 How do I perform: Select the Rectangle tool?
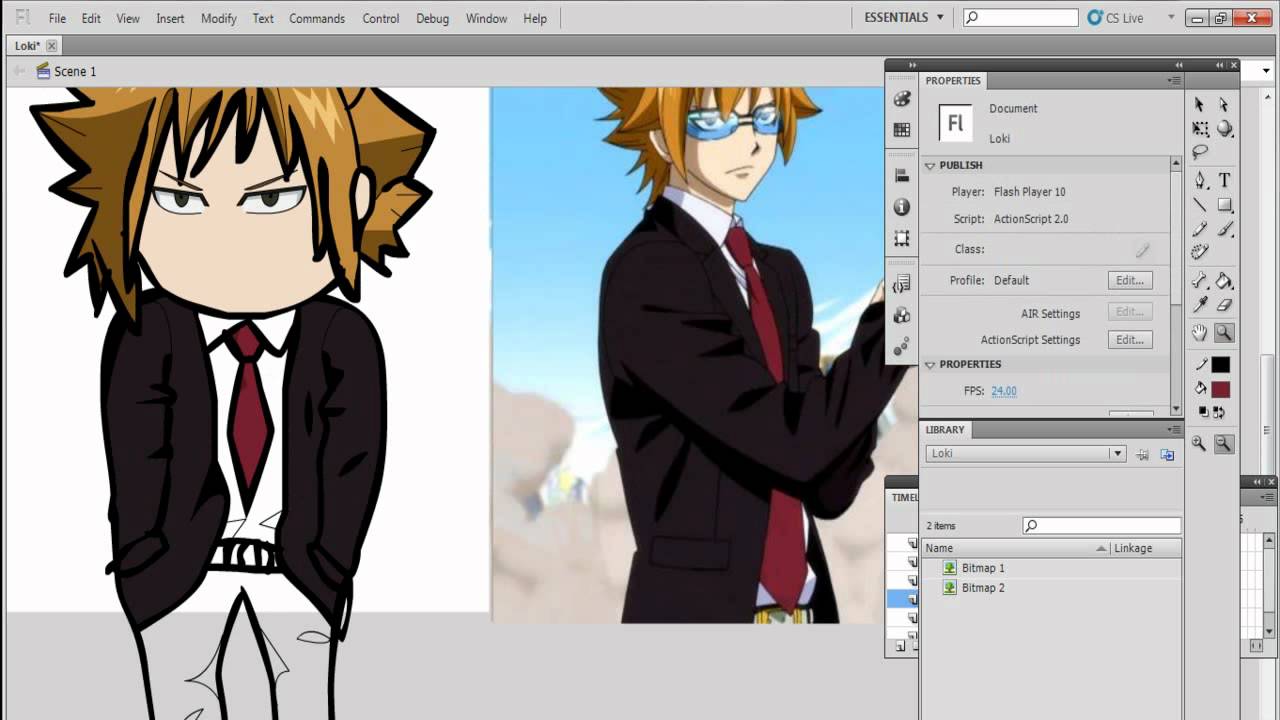(x=1224, y=205)
